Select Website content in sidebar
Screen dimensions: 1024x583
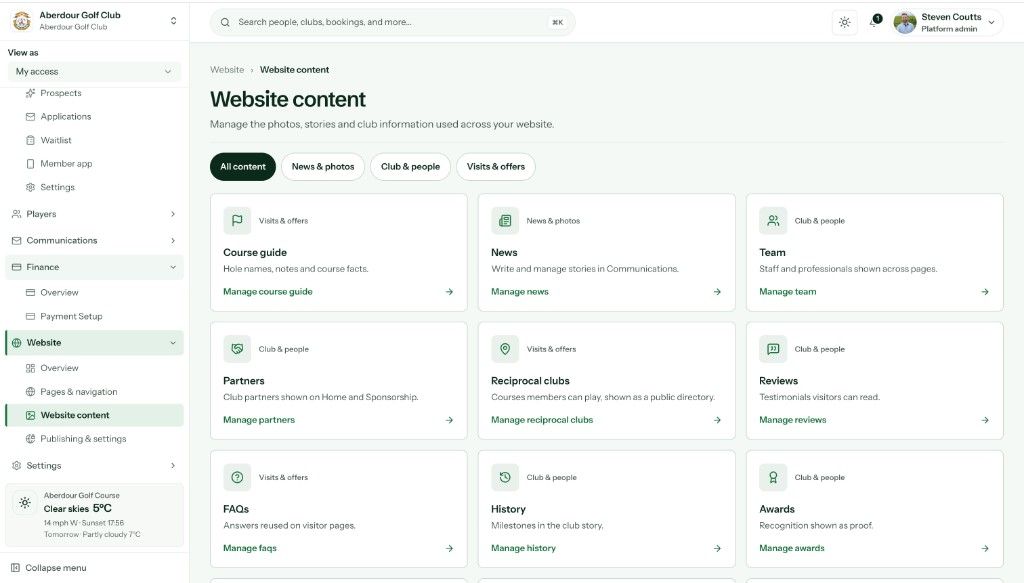coord(95,415)
